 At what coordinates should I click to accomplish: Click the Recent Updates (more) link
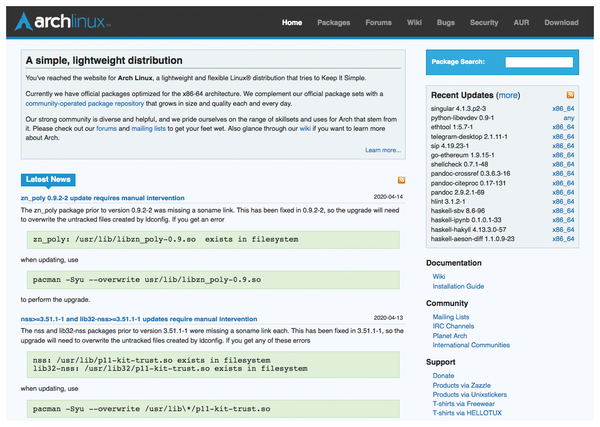[508, 95]
